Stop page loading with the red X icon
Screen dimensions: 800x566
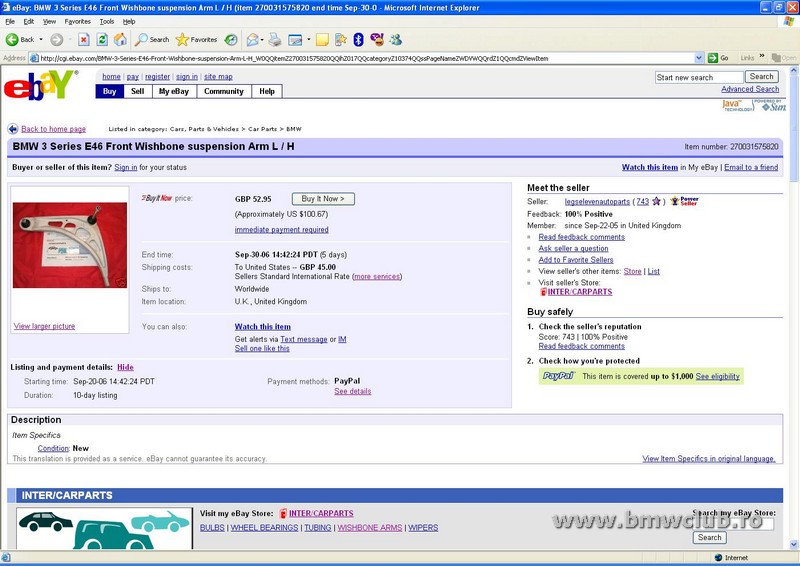[84, 39]
